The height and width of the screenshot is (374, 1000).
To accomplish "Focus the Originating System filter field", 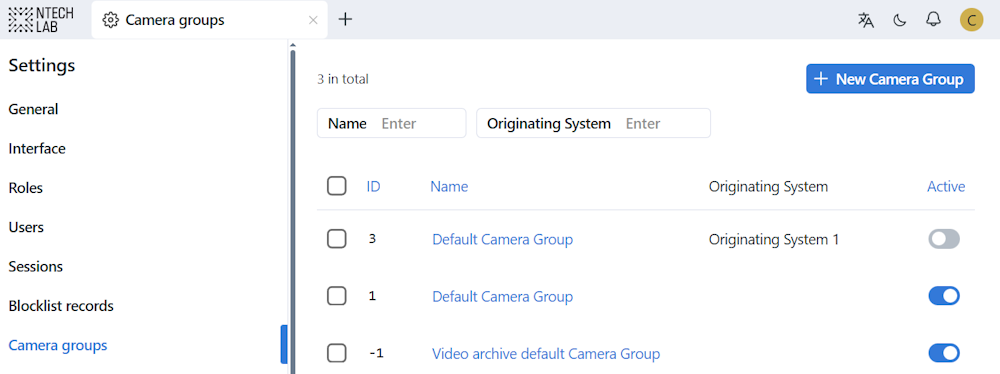I will point(593,123).
